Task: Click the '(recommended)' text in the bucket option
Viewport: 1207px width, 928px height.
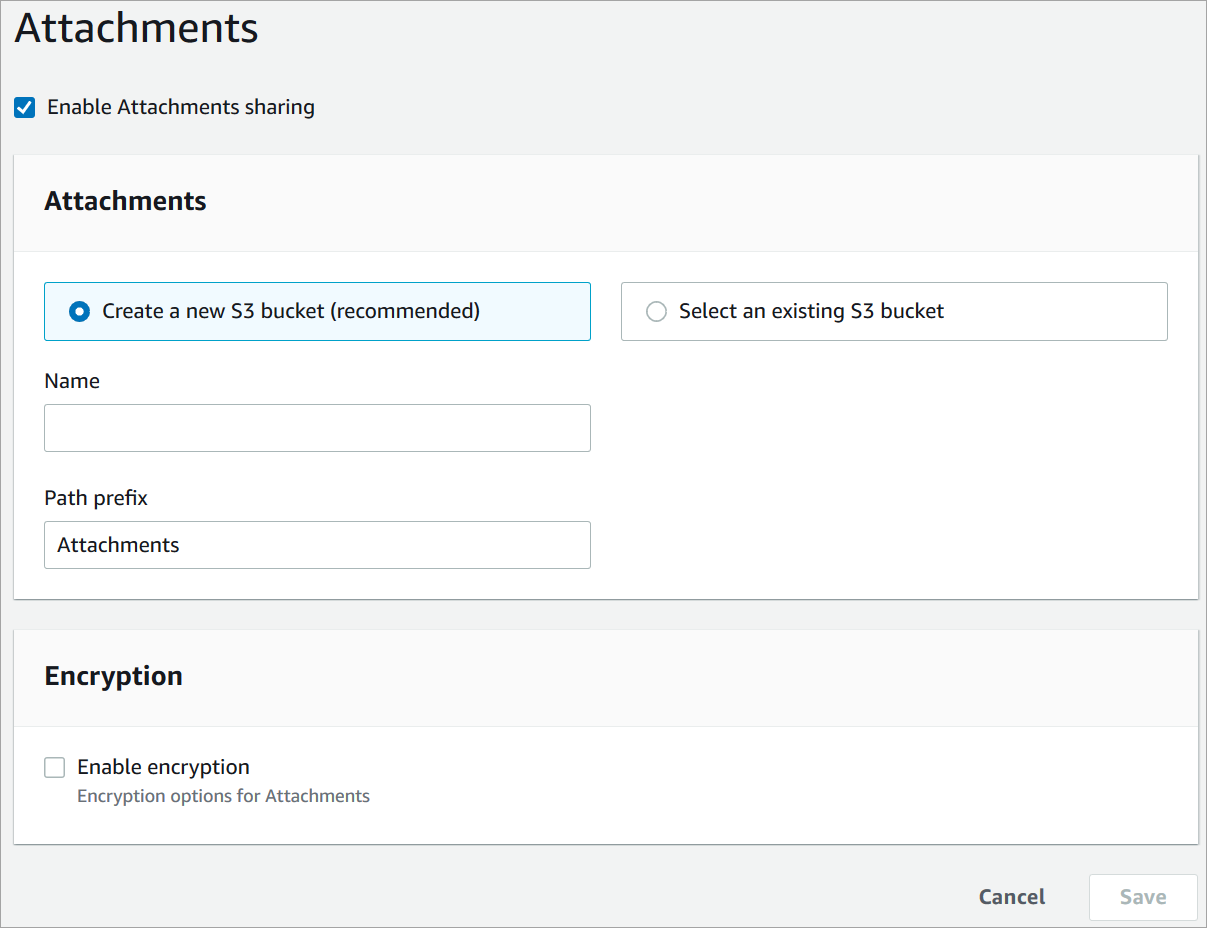Action: coord(405,311)
